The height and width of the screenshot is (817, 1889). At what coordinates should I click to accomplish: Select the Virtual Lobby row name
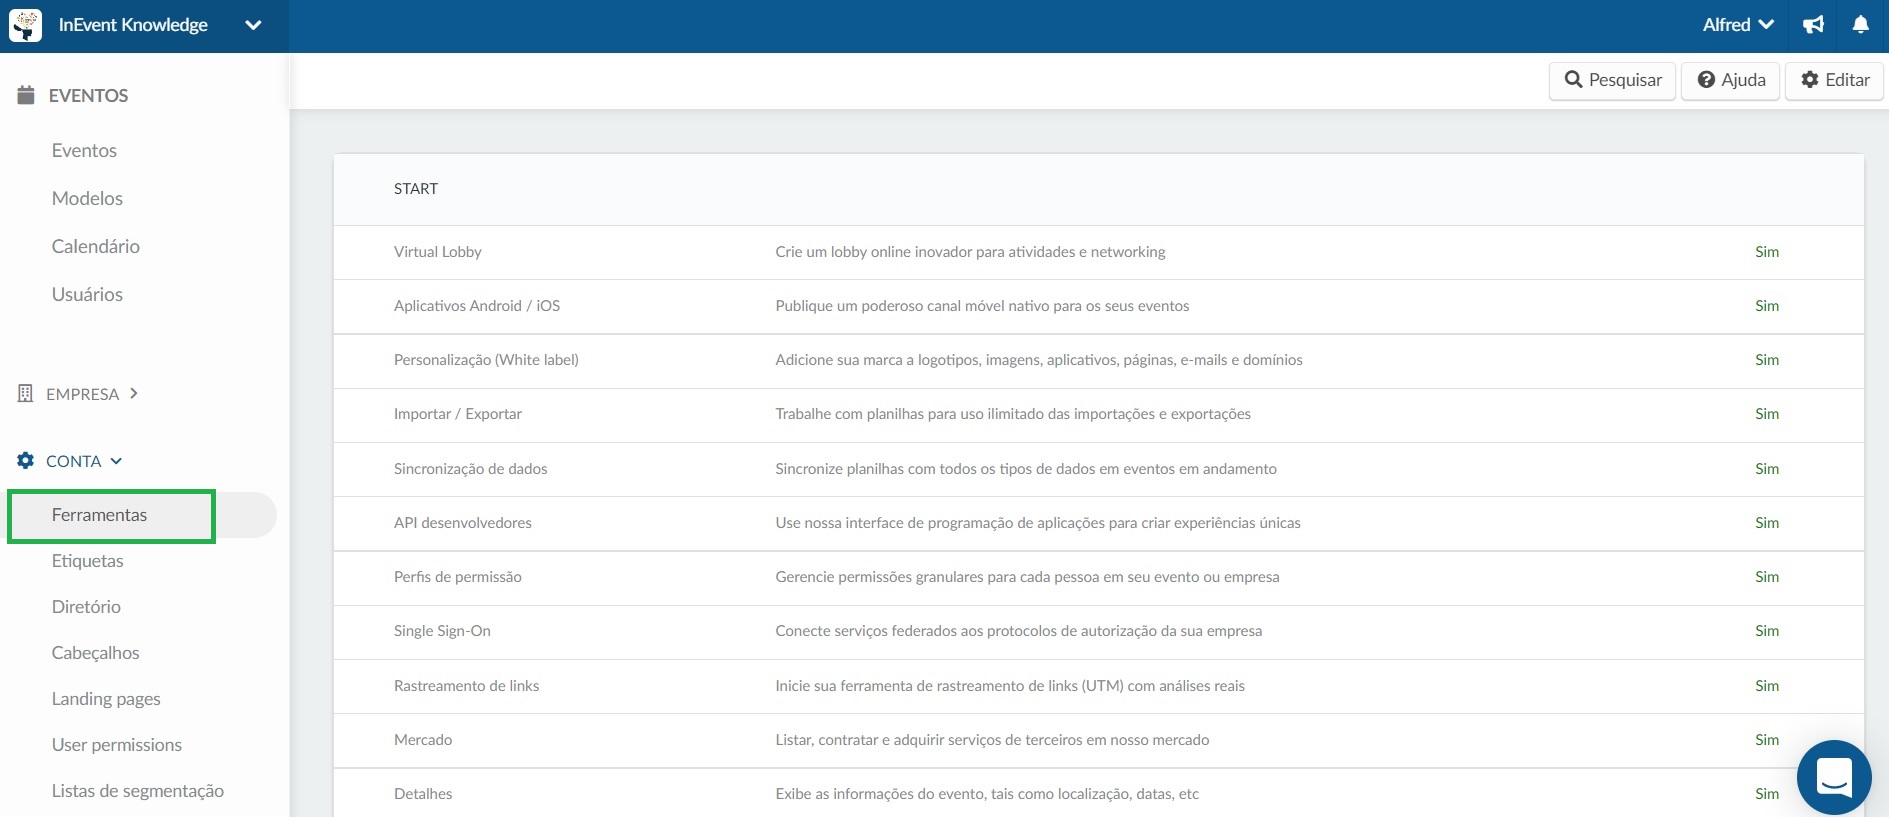click(x=438, y=252)
